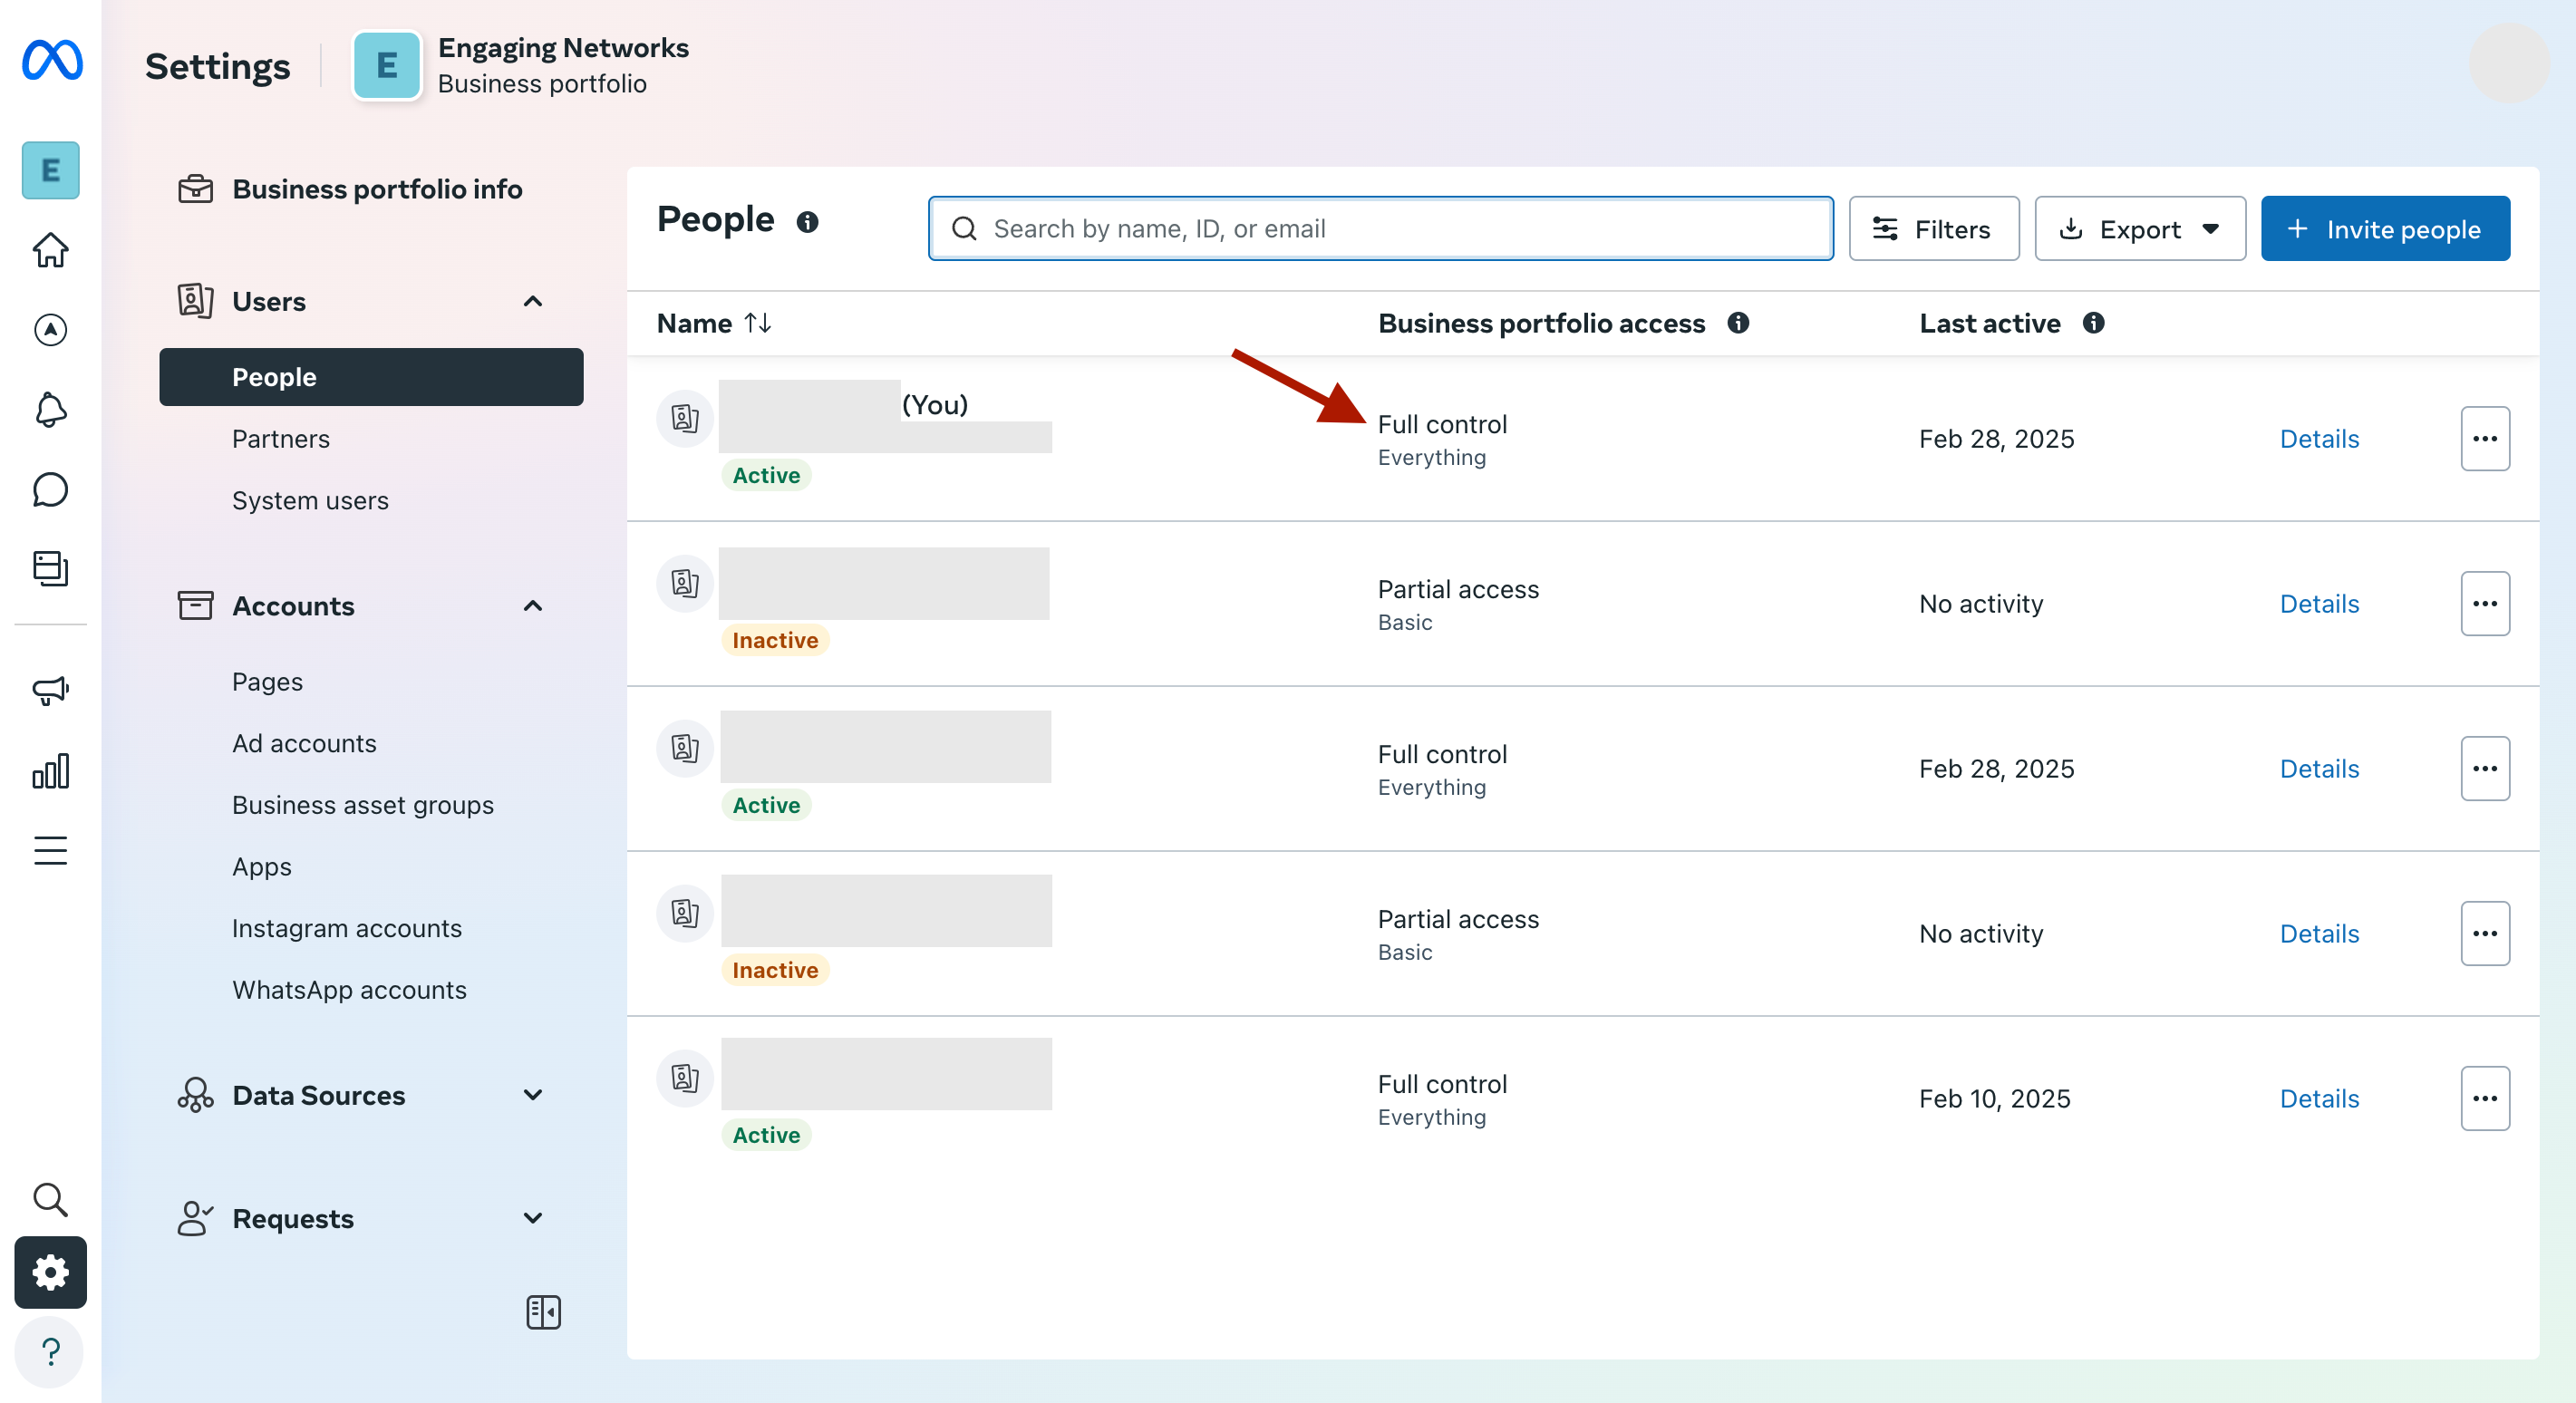This screenshot has width=2576, height=1403.
Task: Click the Invite people button
Action: pyautogui.click(x=2384, y=229)
